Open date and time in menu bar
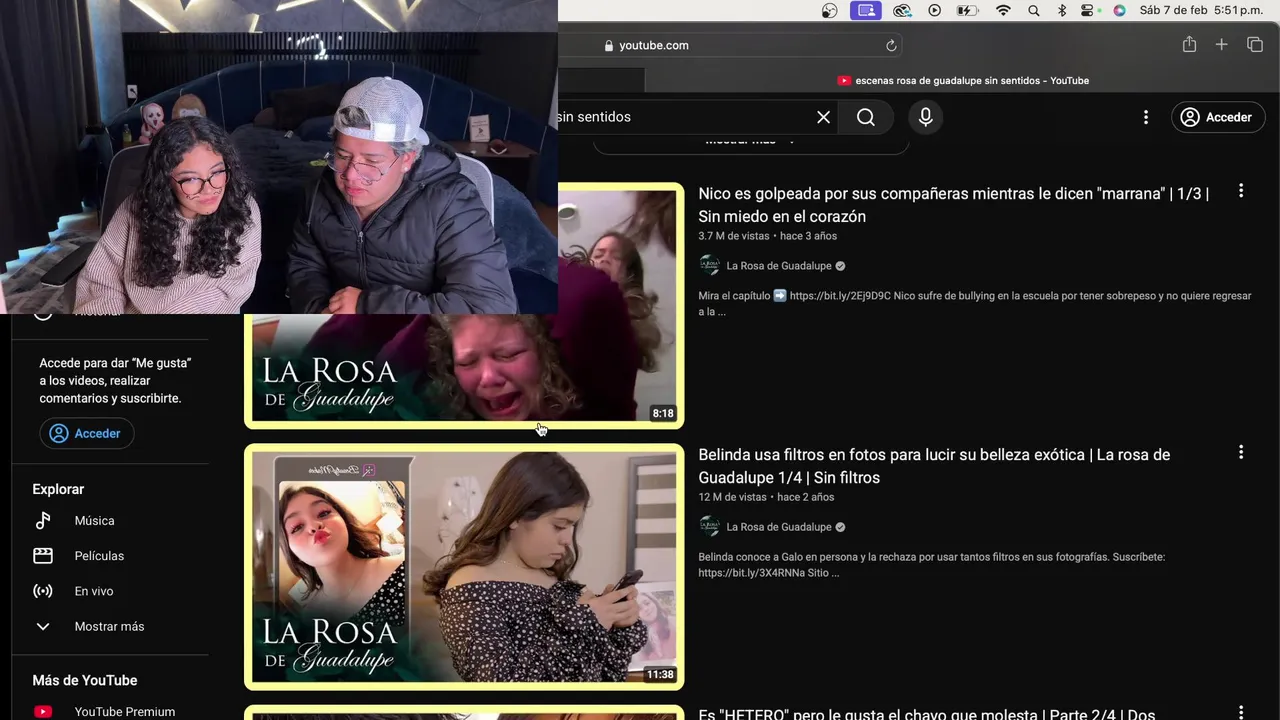This screenshot has width=1280, height=720. (x=1201, y=10)
